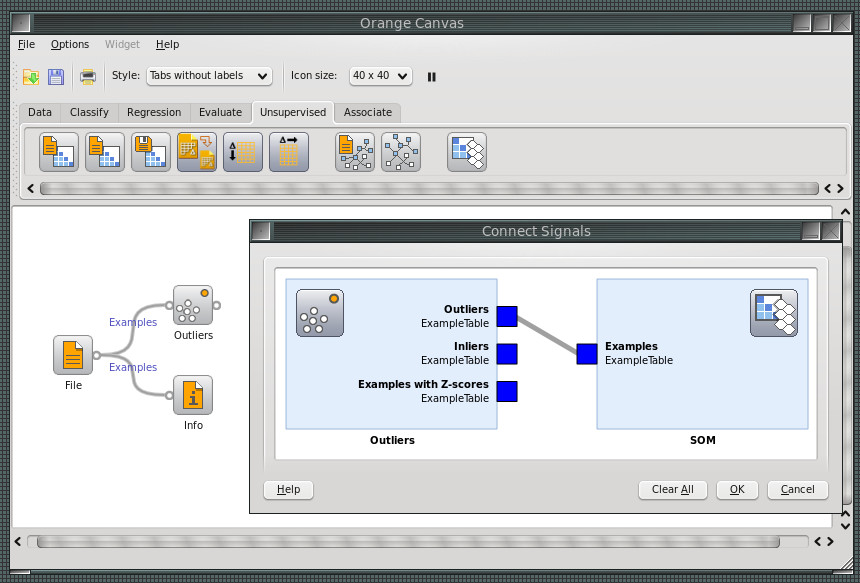Viewport: 860px width, 583px height.
Task: Select the SOM widget in widget toolbar
Action: coord(467,152)
